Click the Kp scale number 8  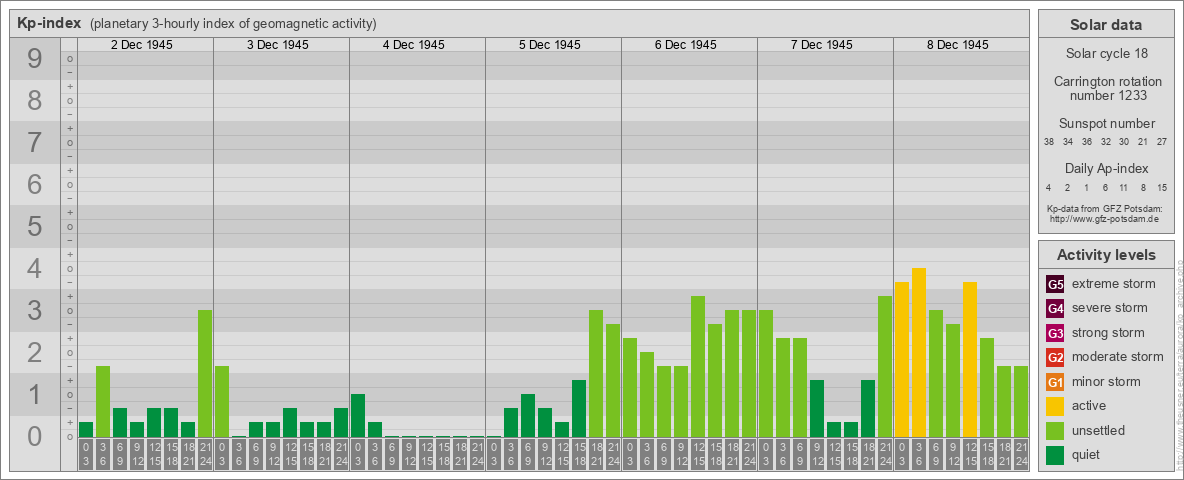34,100
